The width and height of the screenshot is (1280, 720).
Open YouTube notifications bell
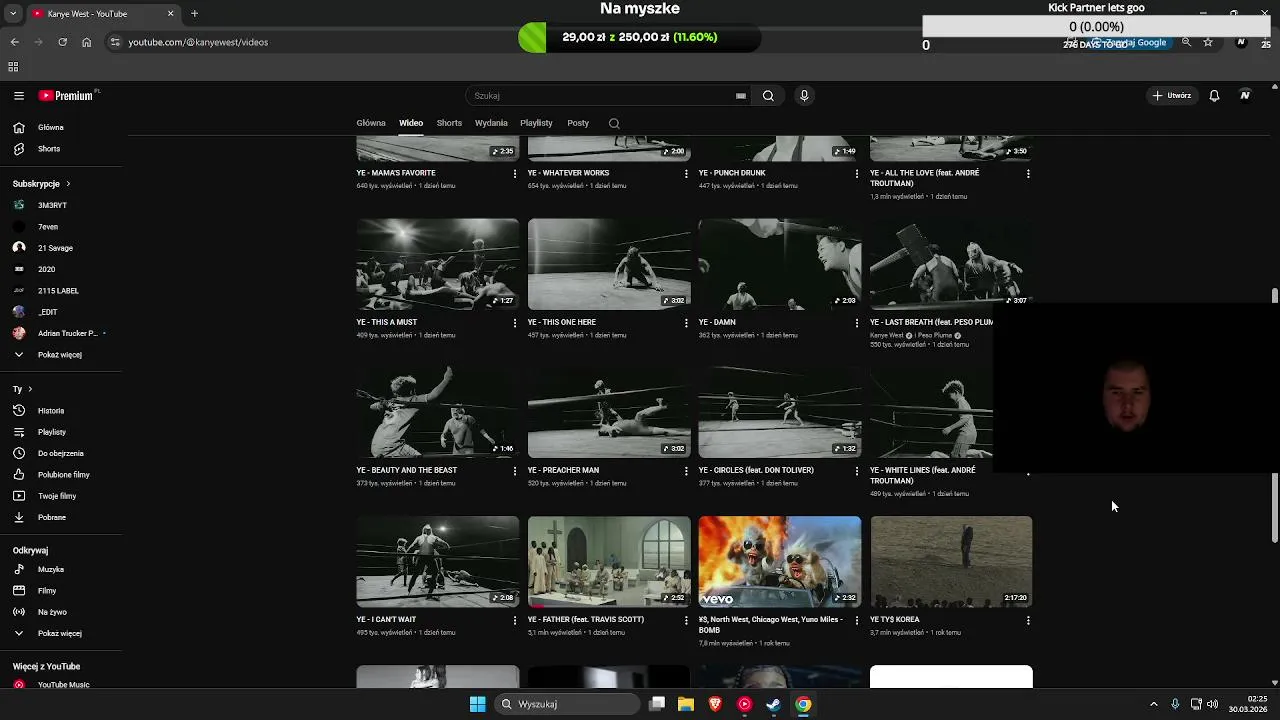pos(1214,96)
